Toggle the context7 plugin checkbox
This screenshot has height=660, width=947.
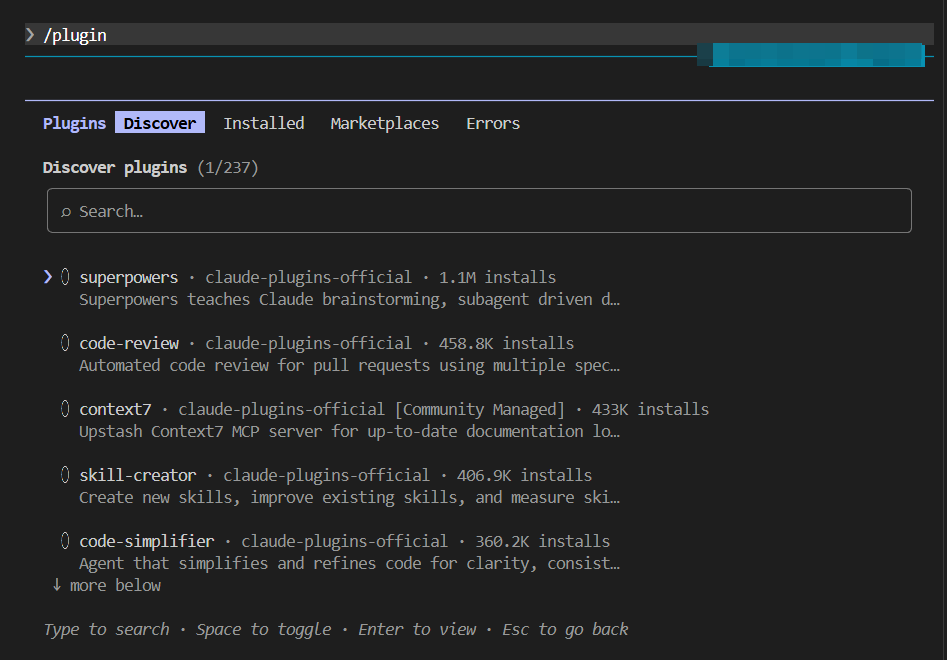point(65,409)
